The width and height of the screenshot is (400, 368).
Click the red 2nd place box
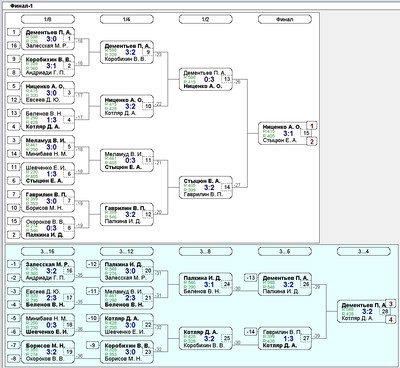tap(312, 141)
